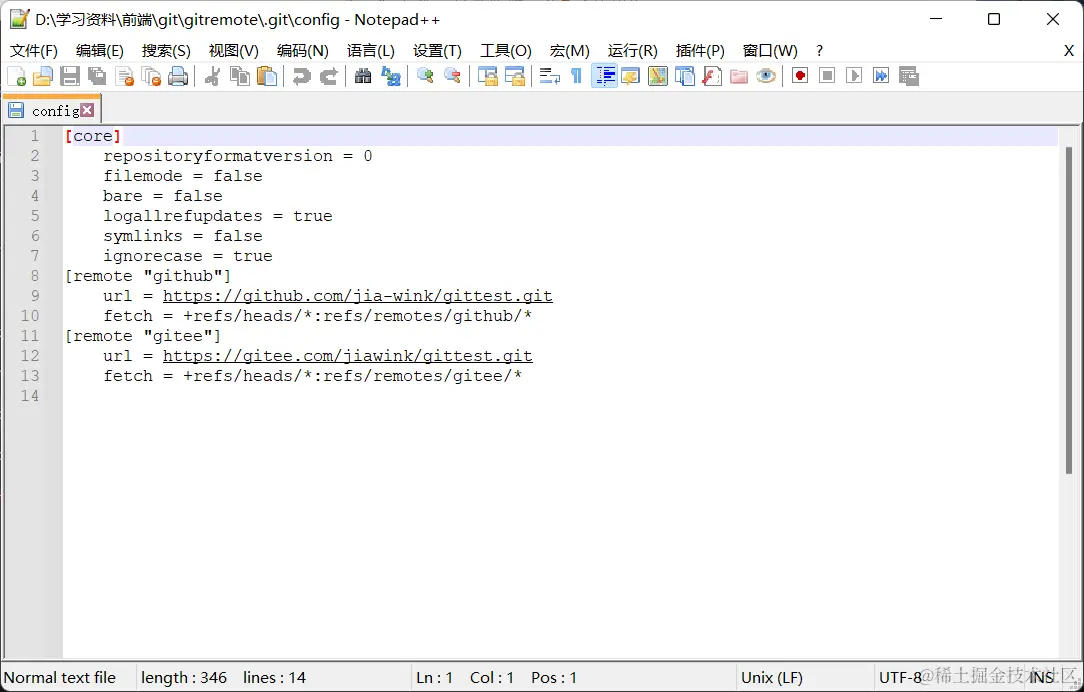
Task: Open the 设置(T) menu
Action: [x=437, y=51]
